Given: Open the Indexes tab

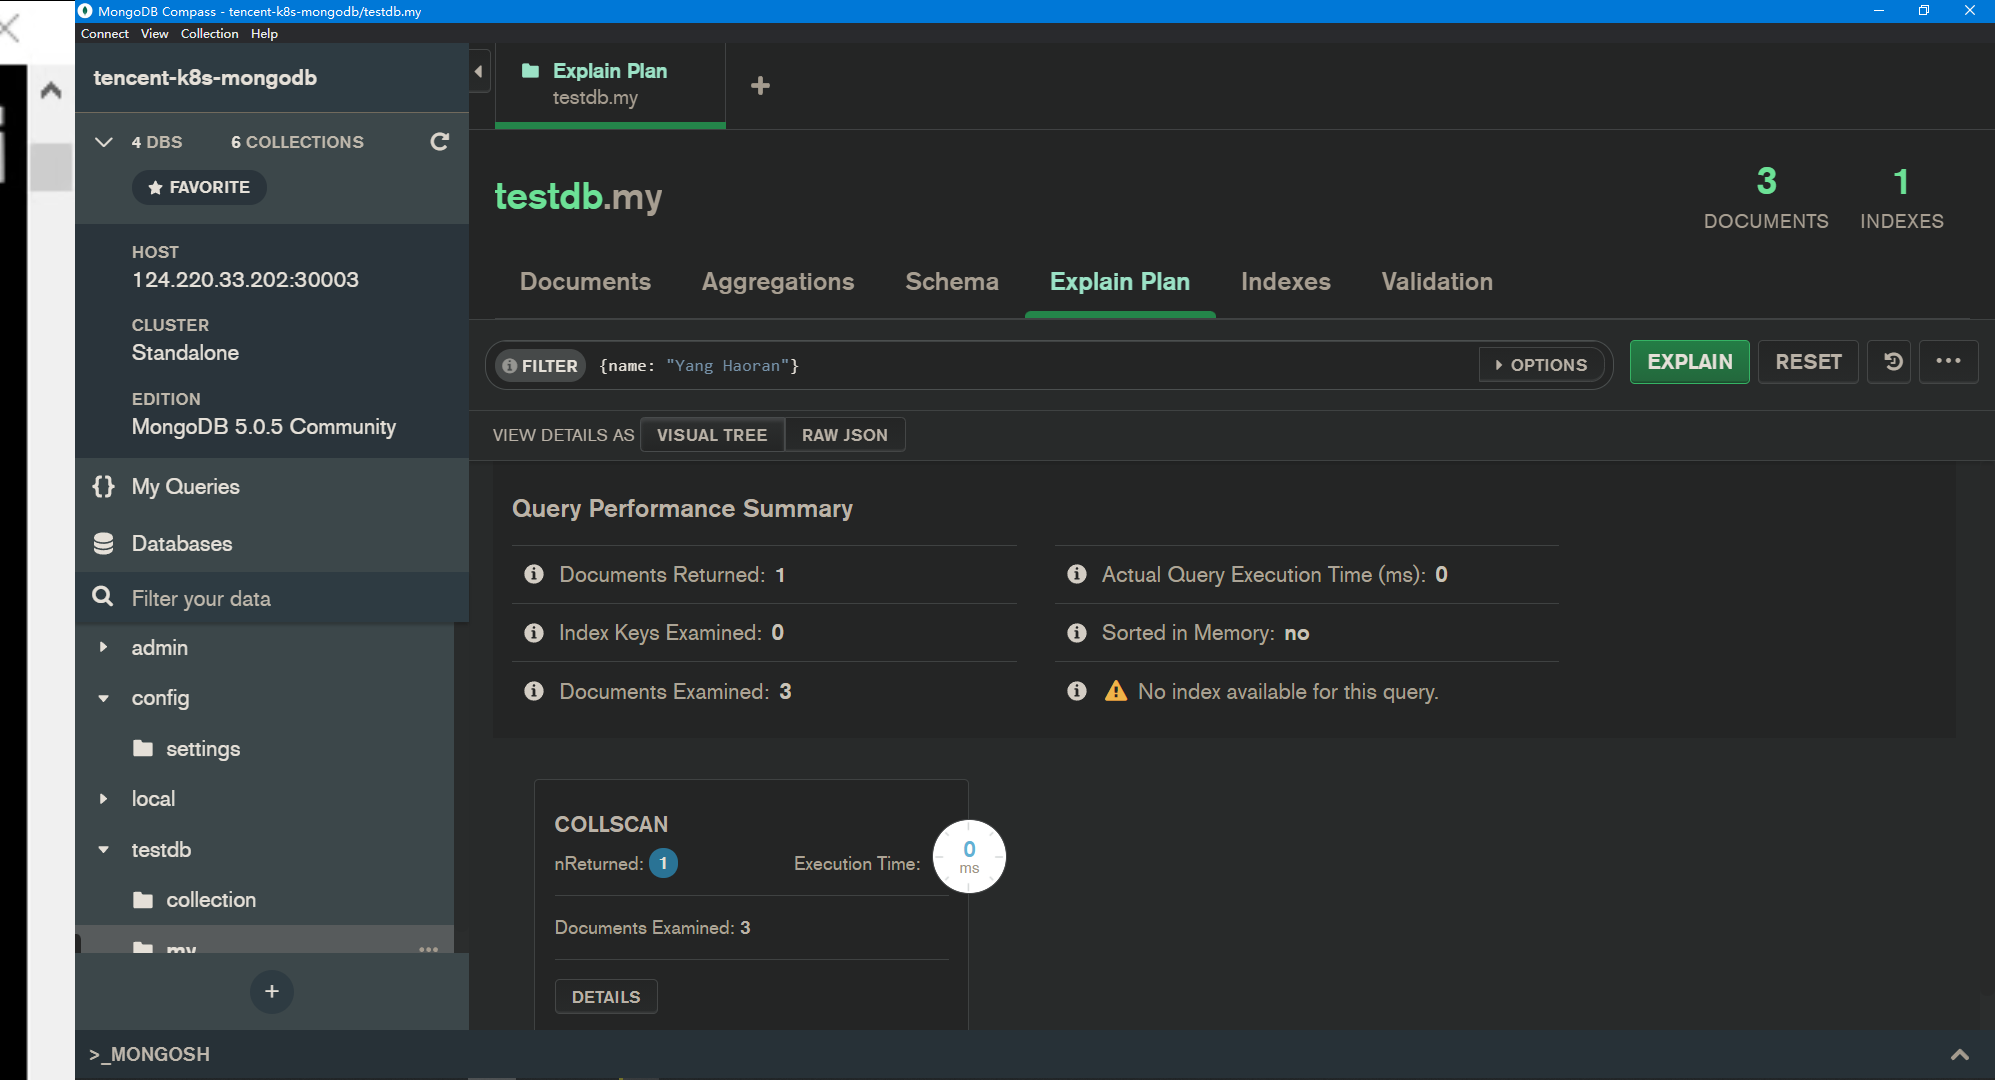Looking at the screenshot, I should (x=1285, y=282).
